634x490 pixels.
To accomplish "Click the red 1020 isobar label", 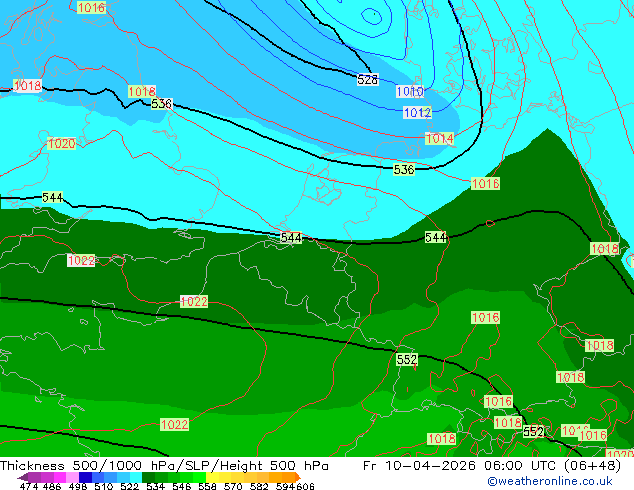I will [x=61, y=144].
